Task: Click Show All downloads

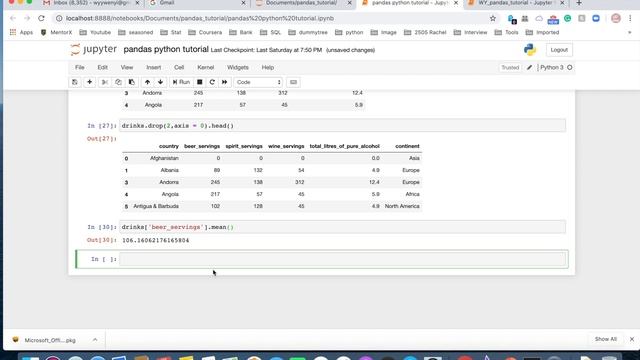Action: tap(606, 339)
